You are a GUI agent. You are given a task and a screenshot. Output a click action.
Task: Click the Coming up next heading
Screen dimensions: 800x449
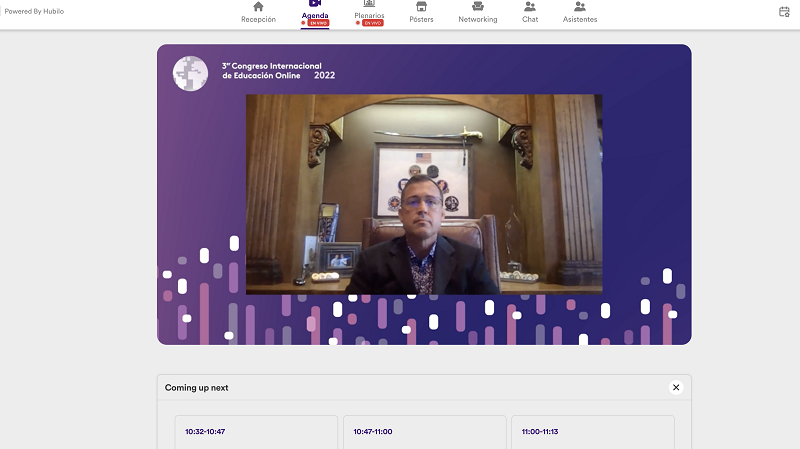point(196,388)
